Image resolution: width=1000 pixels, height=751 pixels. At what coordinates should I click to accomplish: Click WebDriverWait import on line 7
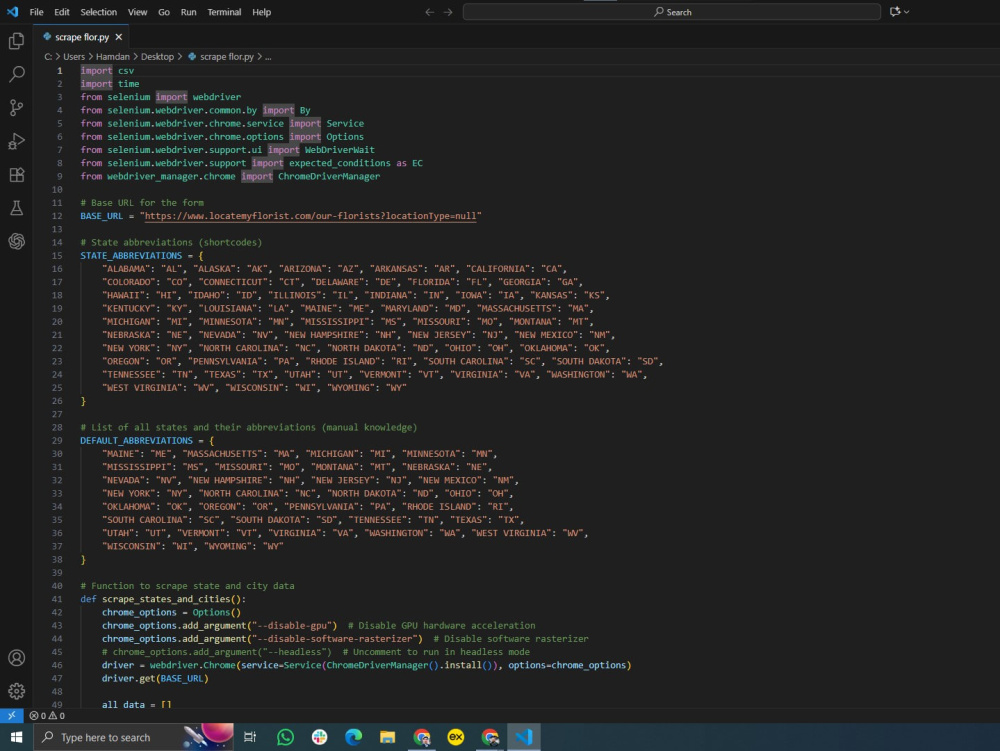point(339,150)
